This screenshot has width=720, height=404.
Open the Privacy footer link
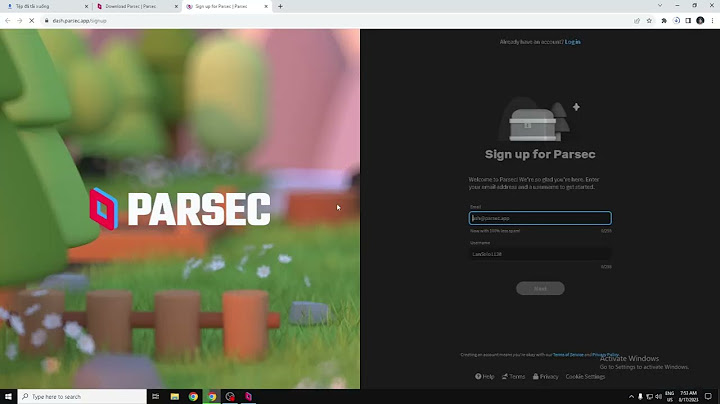(546, 376)
